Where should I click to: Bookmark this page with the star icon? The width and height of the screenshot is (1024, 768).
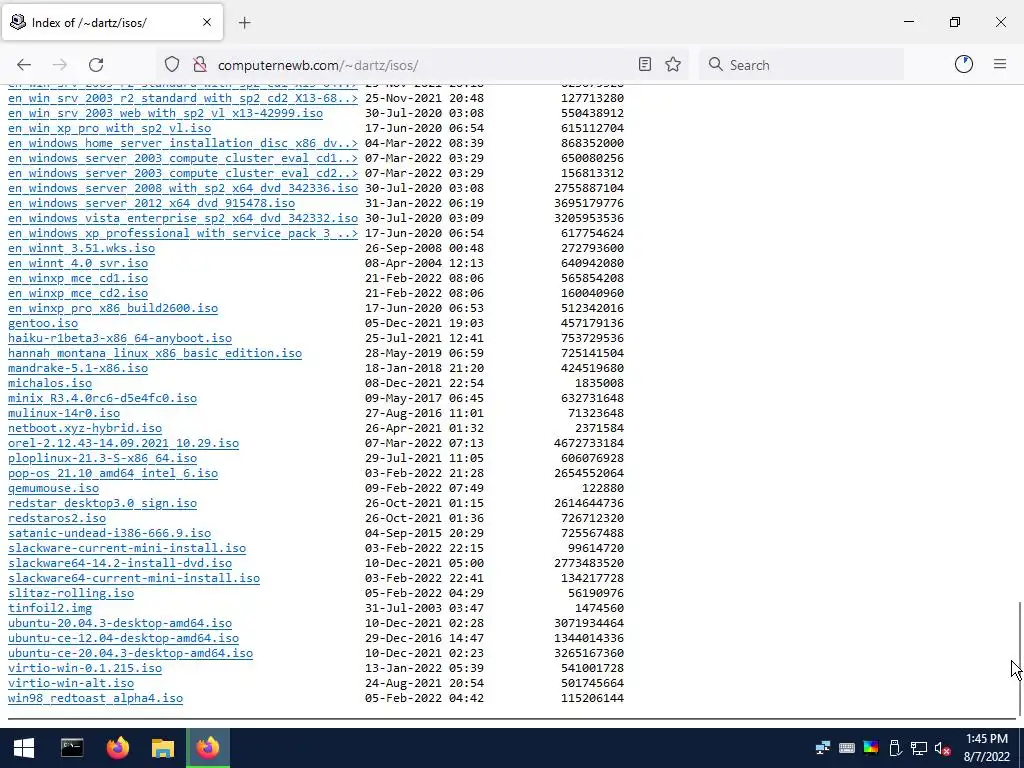click(x=673, y=65)
